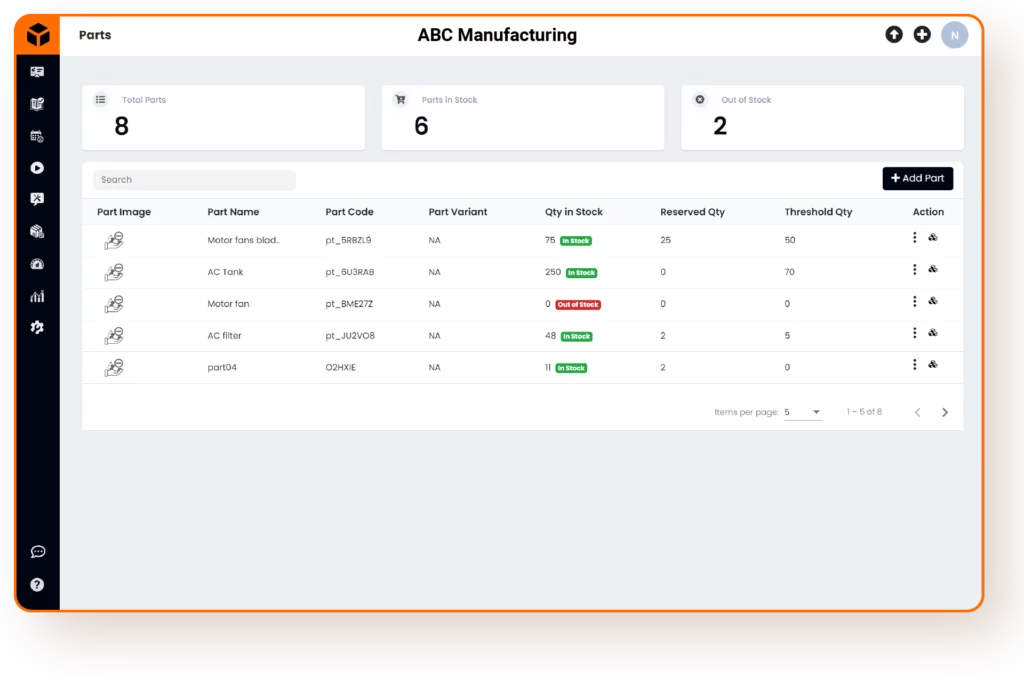Click the cubes stock icon for AC filter row
This screenshot has height=687, width=1024.
933,333
